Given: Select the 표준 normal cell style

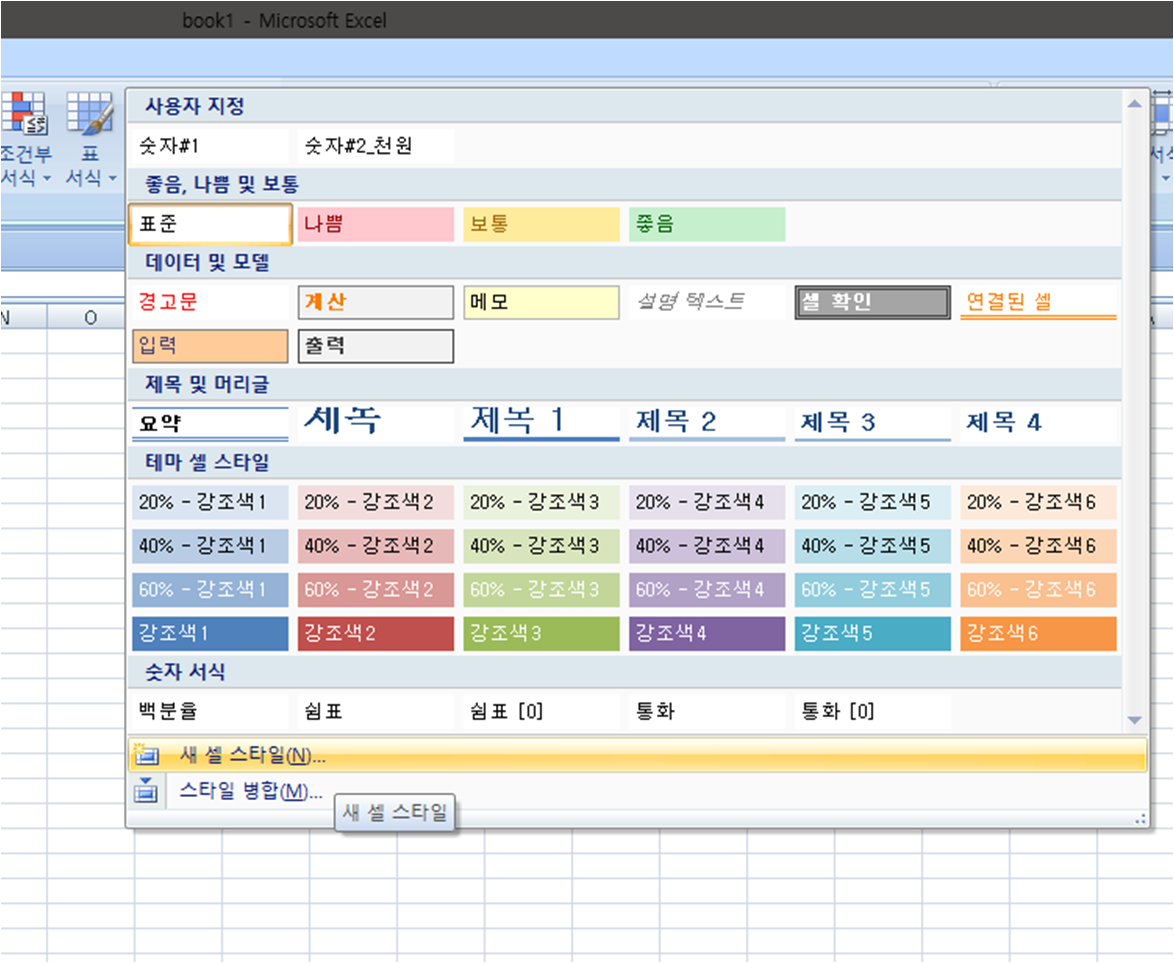Looking at the screenshot, I should [x=210, y=224].
